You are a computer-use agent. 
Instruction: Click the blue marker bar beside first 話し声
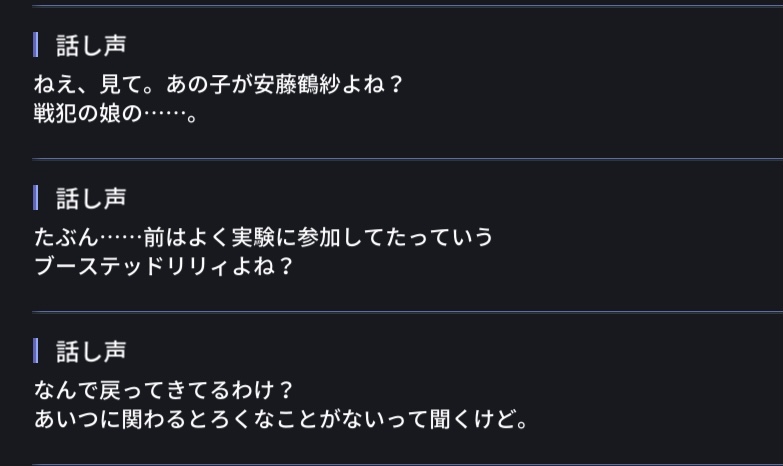coord(36,45)
